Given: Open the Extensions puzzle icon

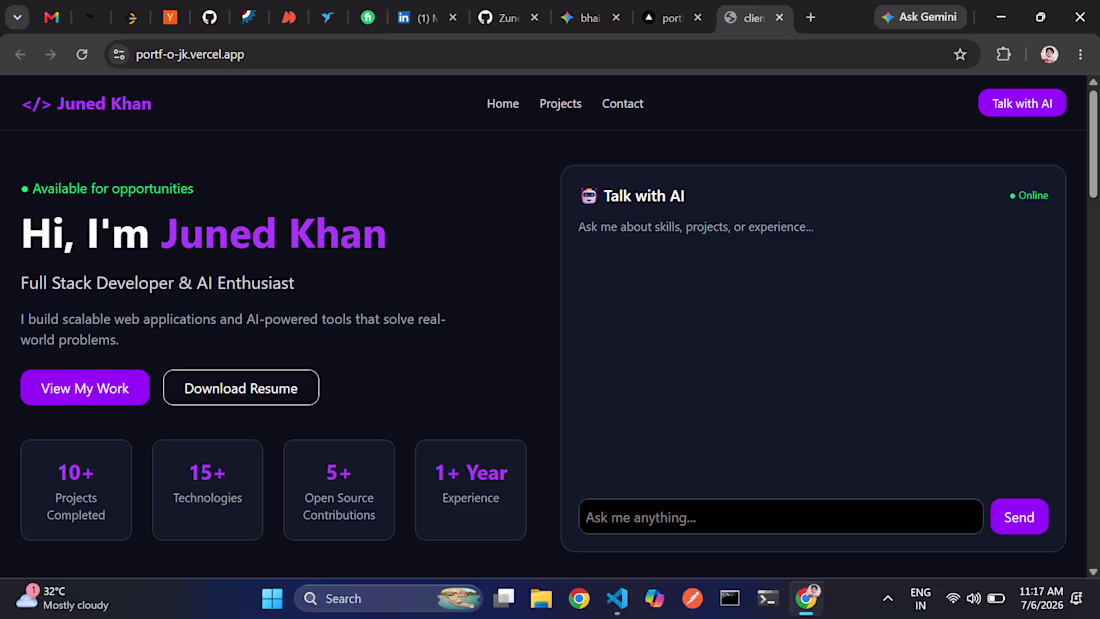Looking at the screenshot, I should (1004, 54).
